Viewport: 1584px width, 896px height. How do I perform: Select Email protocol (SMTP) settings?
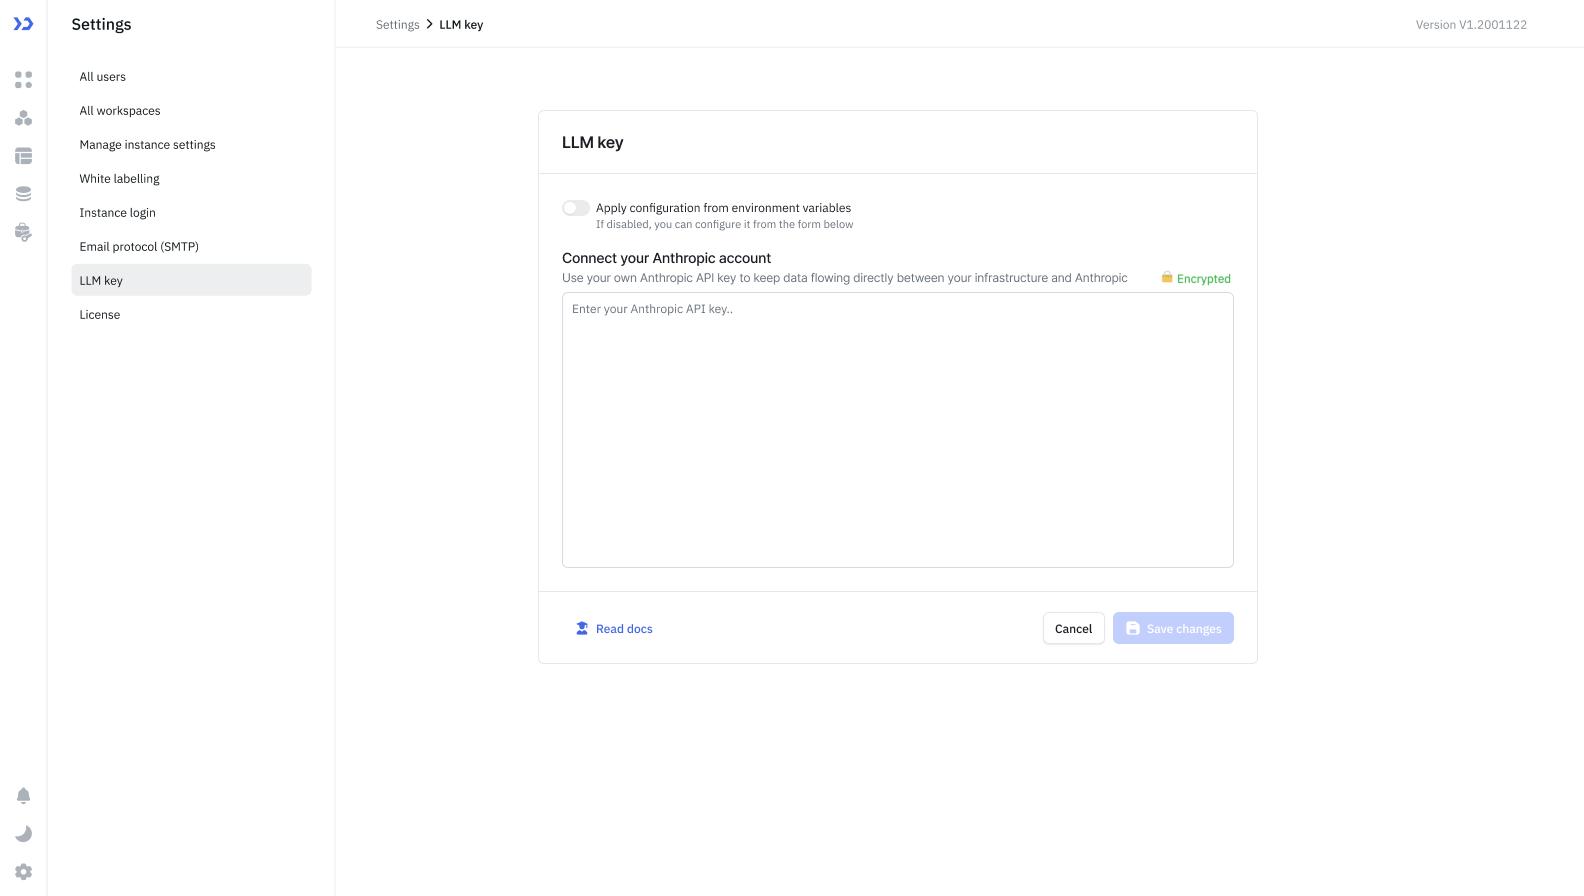pos(139,247)
